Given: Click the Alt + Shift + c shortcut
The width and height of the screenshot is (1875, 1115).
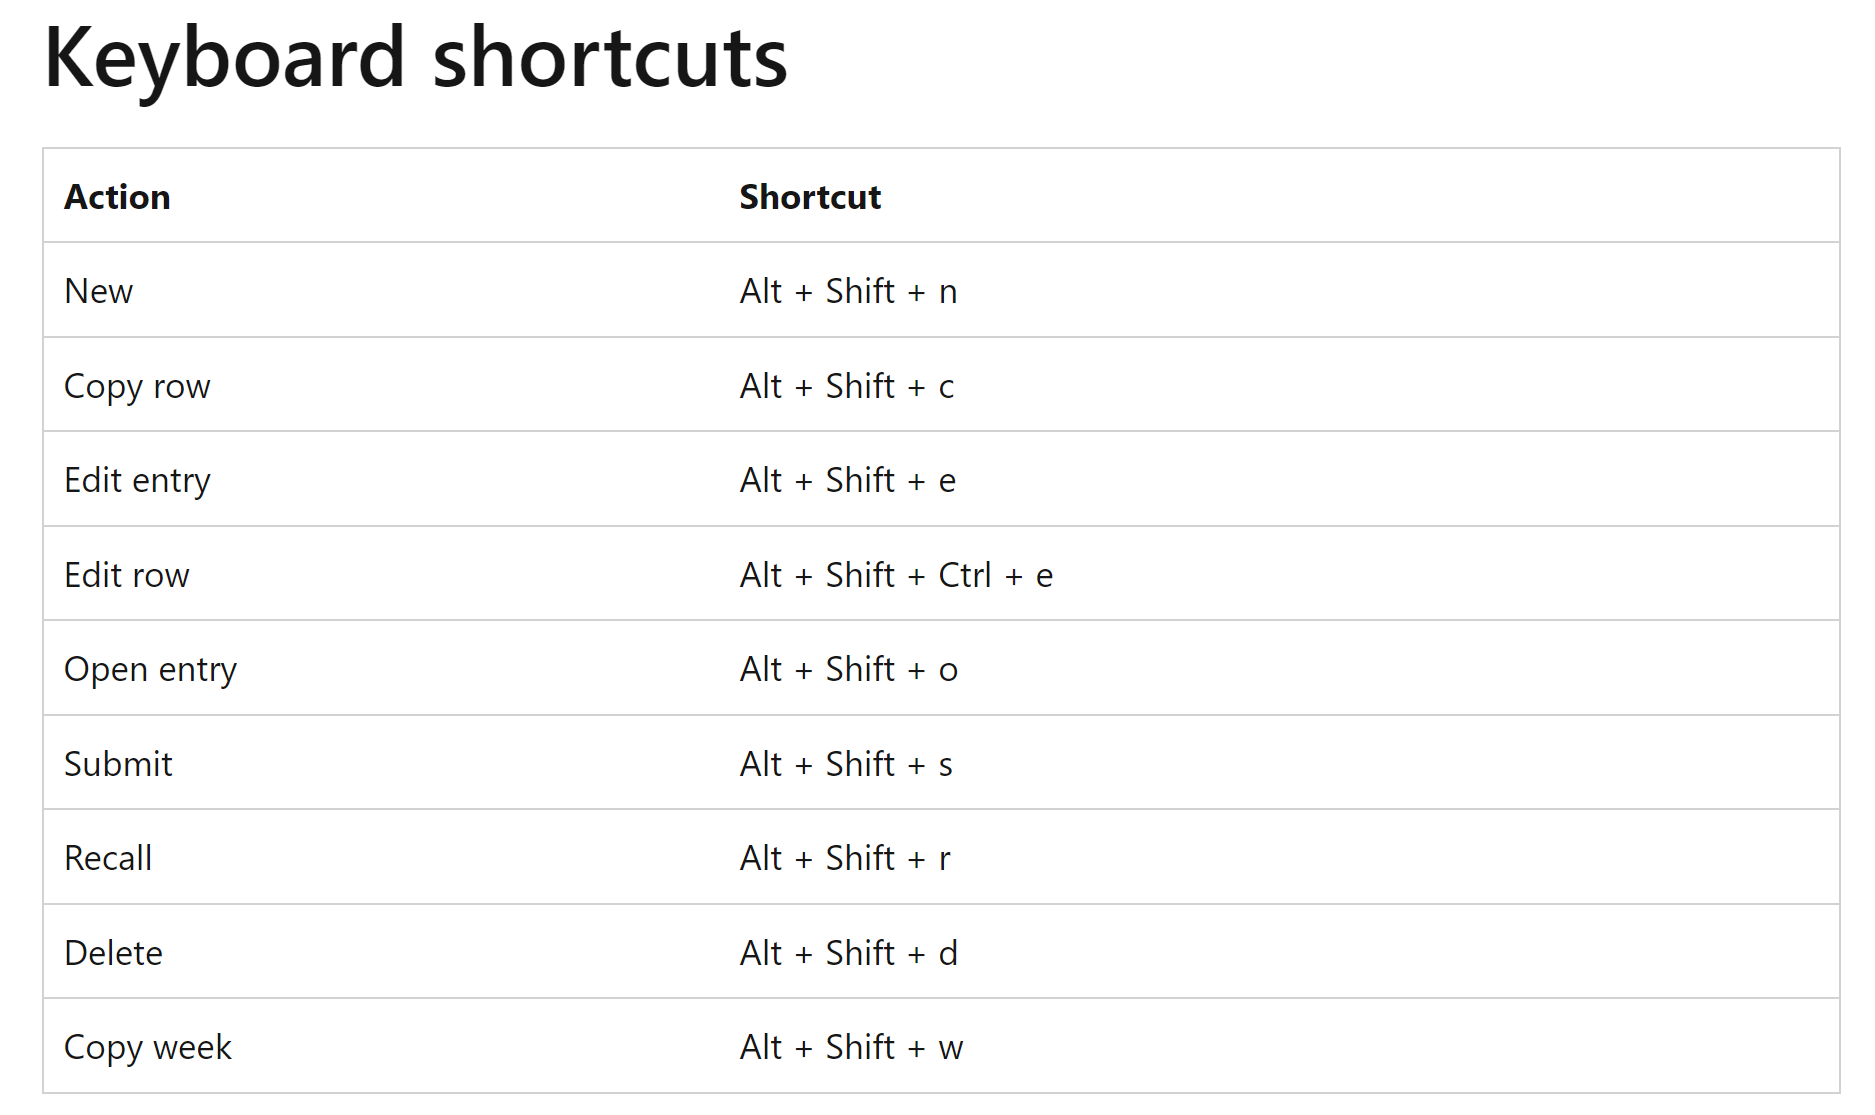Looking at the screenshot, I should coord(847,386).
